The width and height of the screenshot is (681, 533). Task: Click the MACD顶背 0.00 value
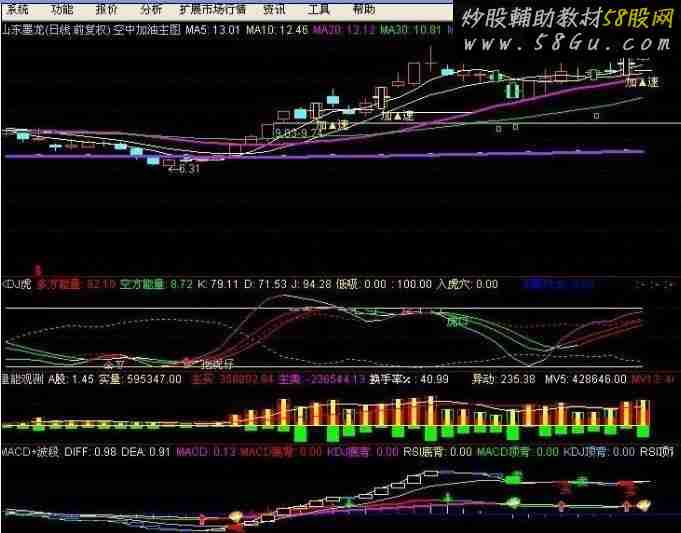pos(518,452)
